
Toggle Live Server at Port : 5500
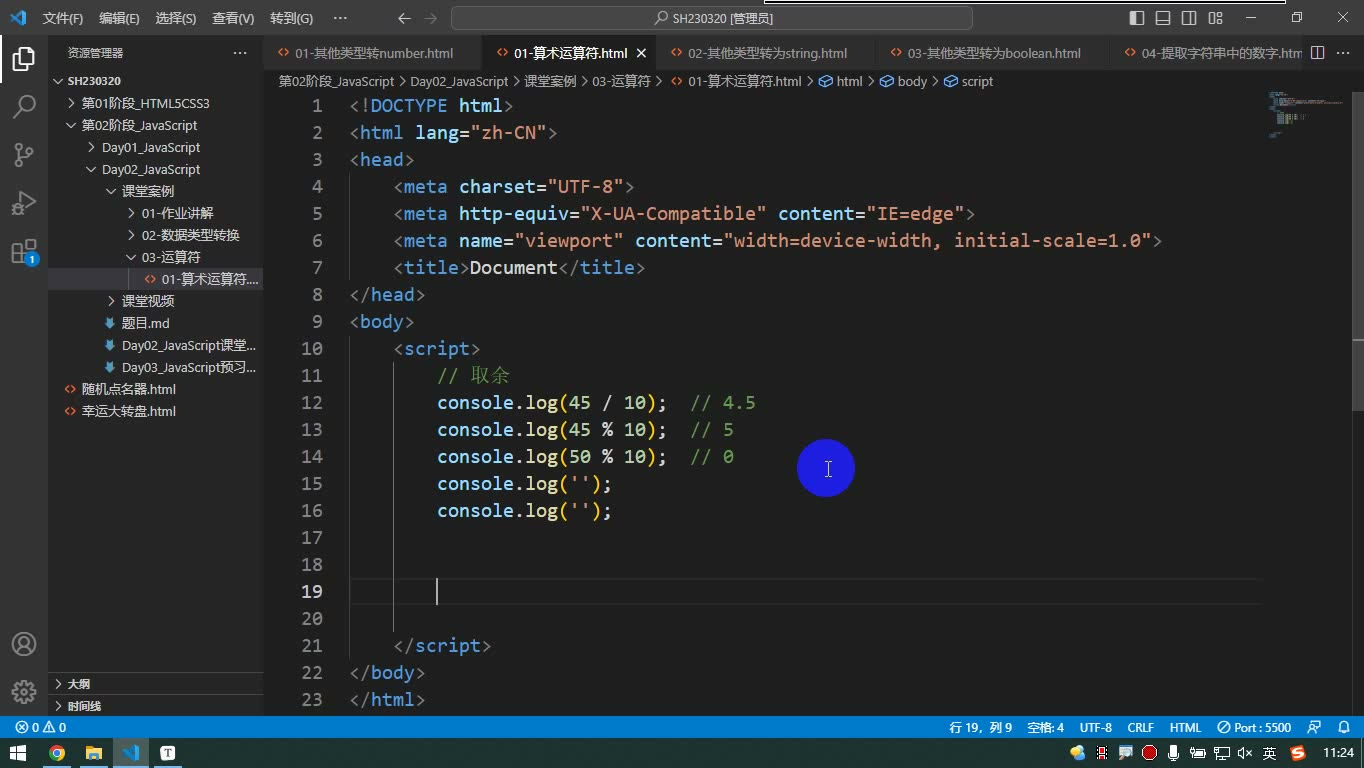click(1254, 728)
